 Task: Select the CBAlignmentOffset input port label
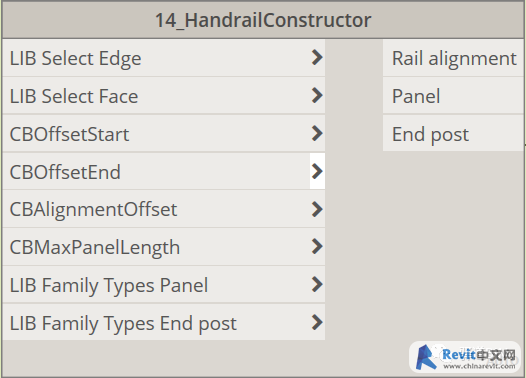click(x=93, y=210)
